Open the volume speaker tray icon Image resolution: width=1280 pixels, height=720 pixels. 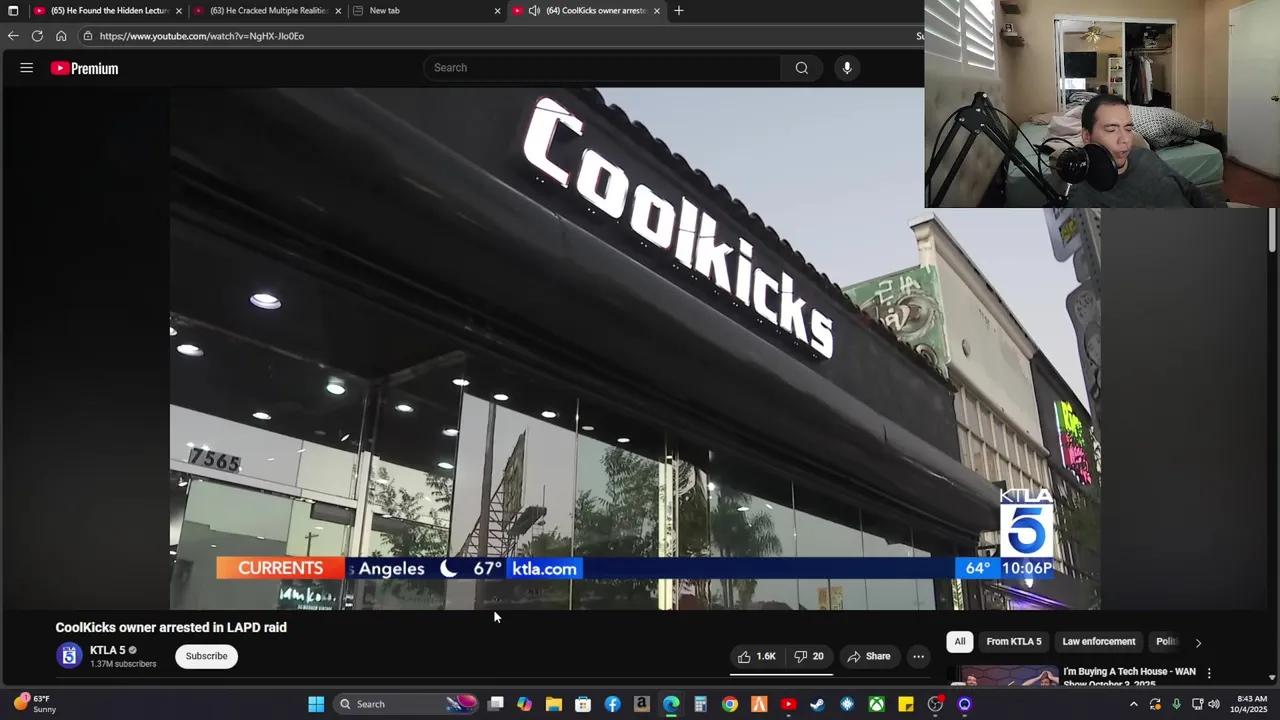tap(1214, 704)
